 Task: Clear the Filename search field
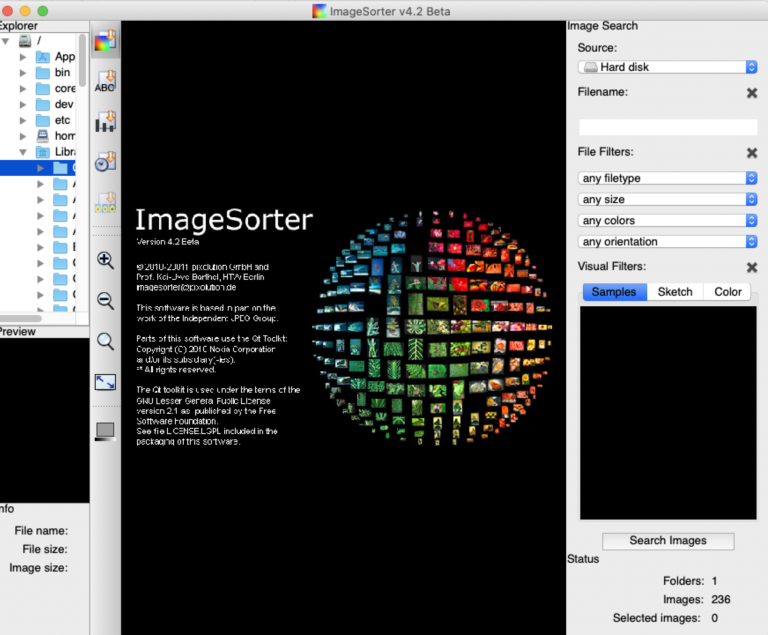tap(752, 93)
